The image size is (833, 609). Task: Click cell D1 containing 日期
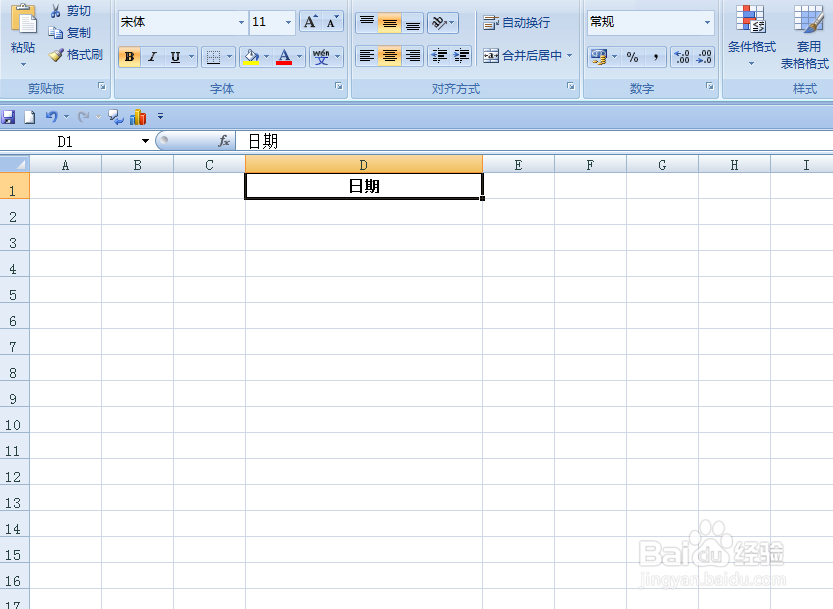[x=364, y=186]
